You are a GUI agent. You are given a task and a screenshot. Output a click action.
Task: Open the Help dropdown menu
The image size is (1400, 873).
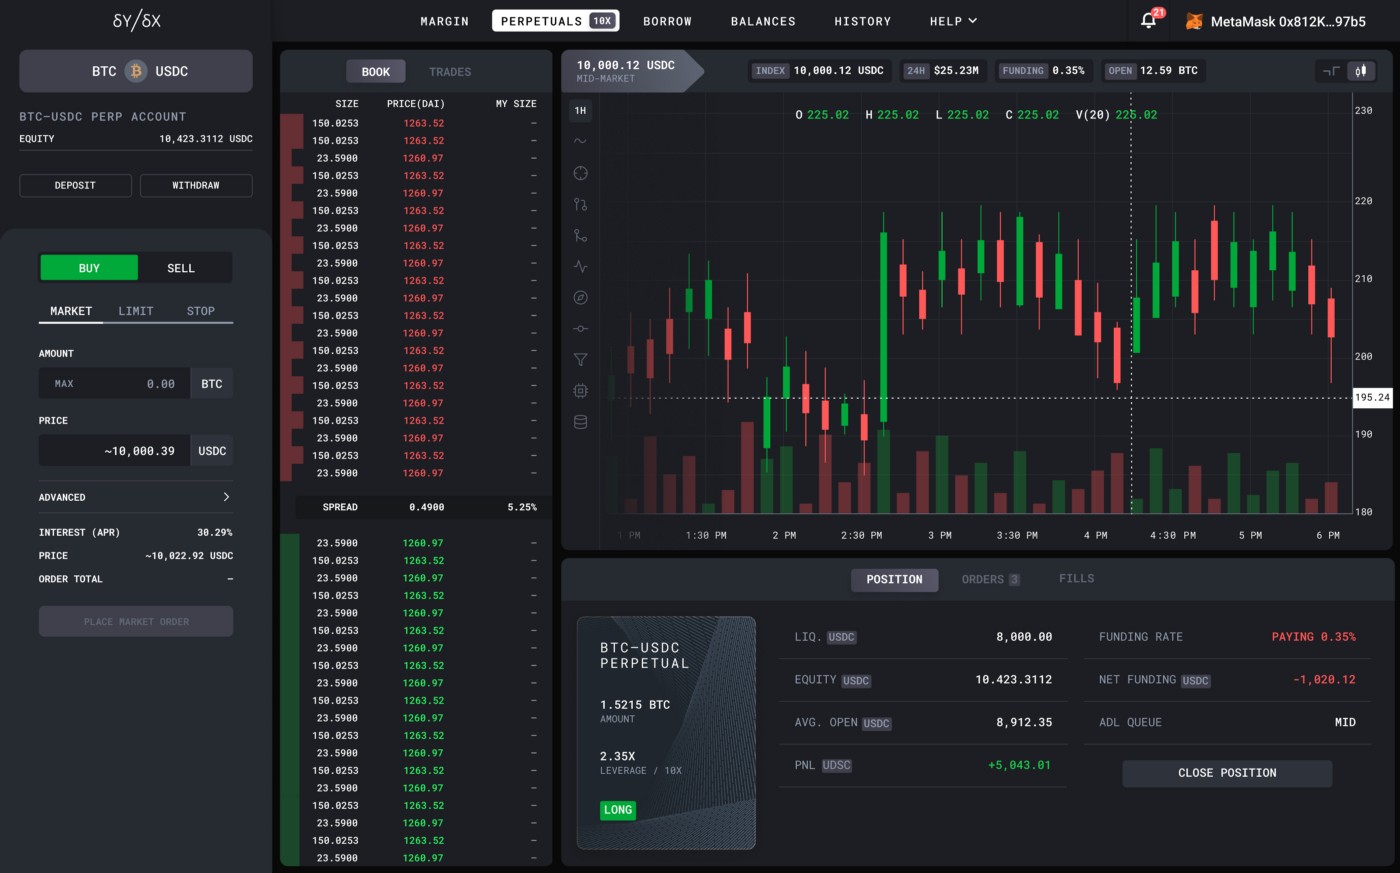[953, 21]
